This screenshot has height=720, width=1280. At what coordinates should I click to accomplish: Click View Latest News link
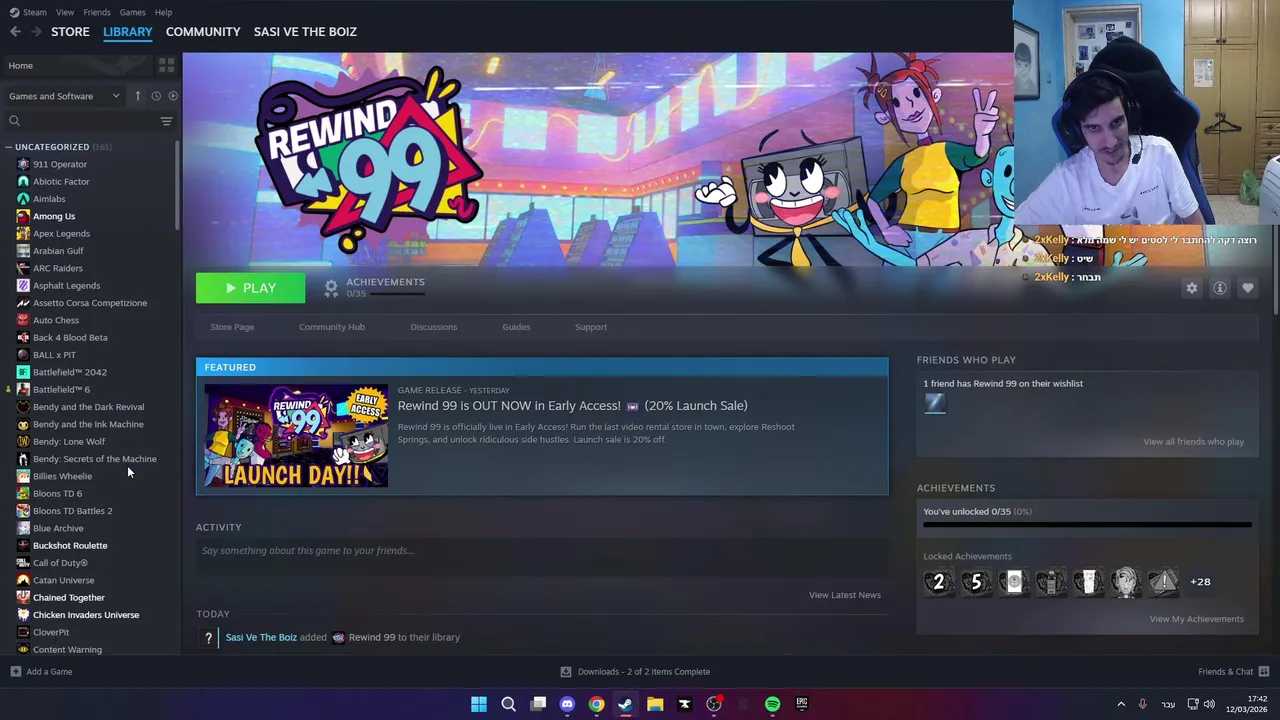point(845,595)
